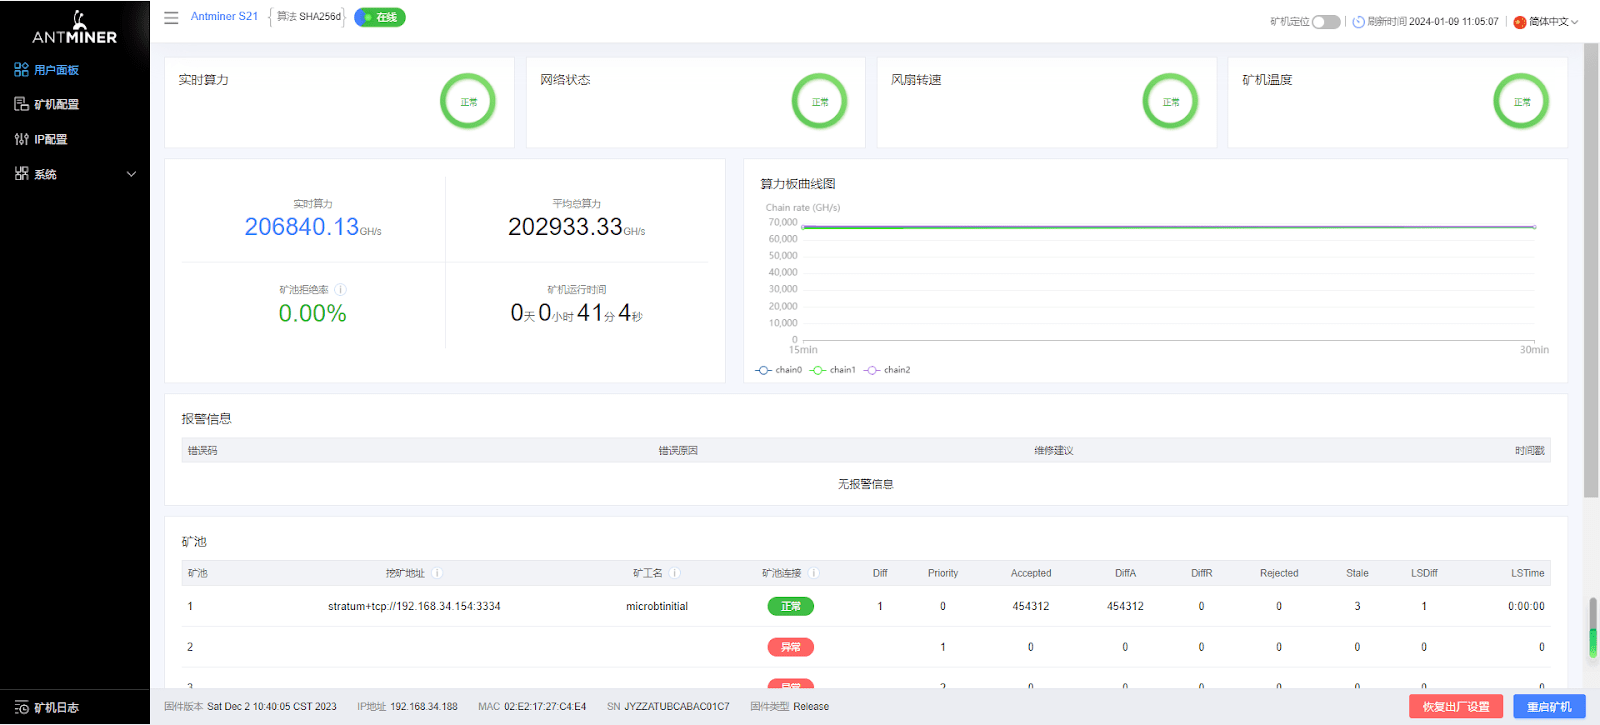Click the info icon next to 矿池拒绝率
Image resolution: width=1600 pixels, height=725 pixels.
pos(340,290)
